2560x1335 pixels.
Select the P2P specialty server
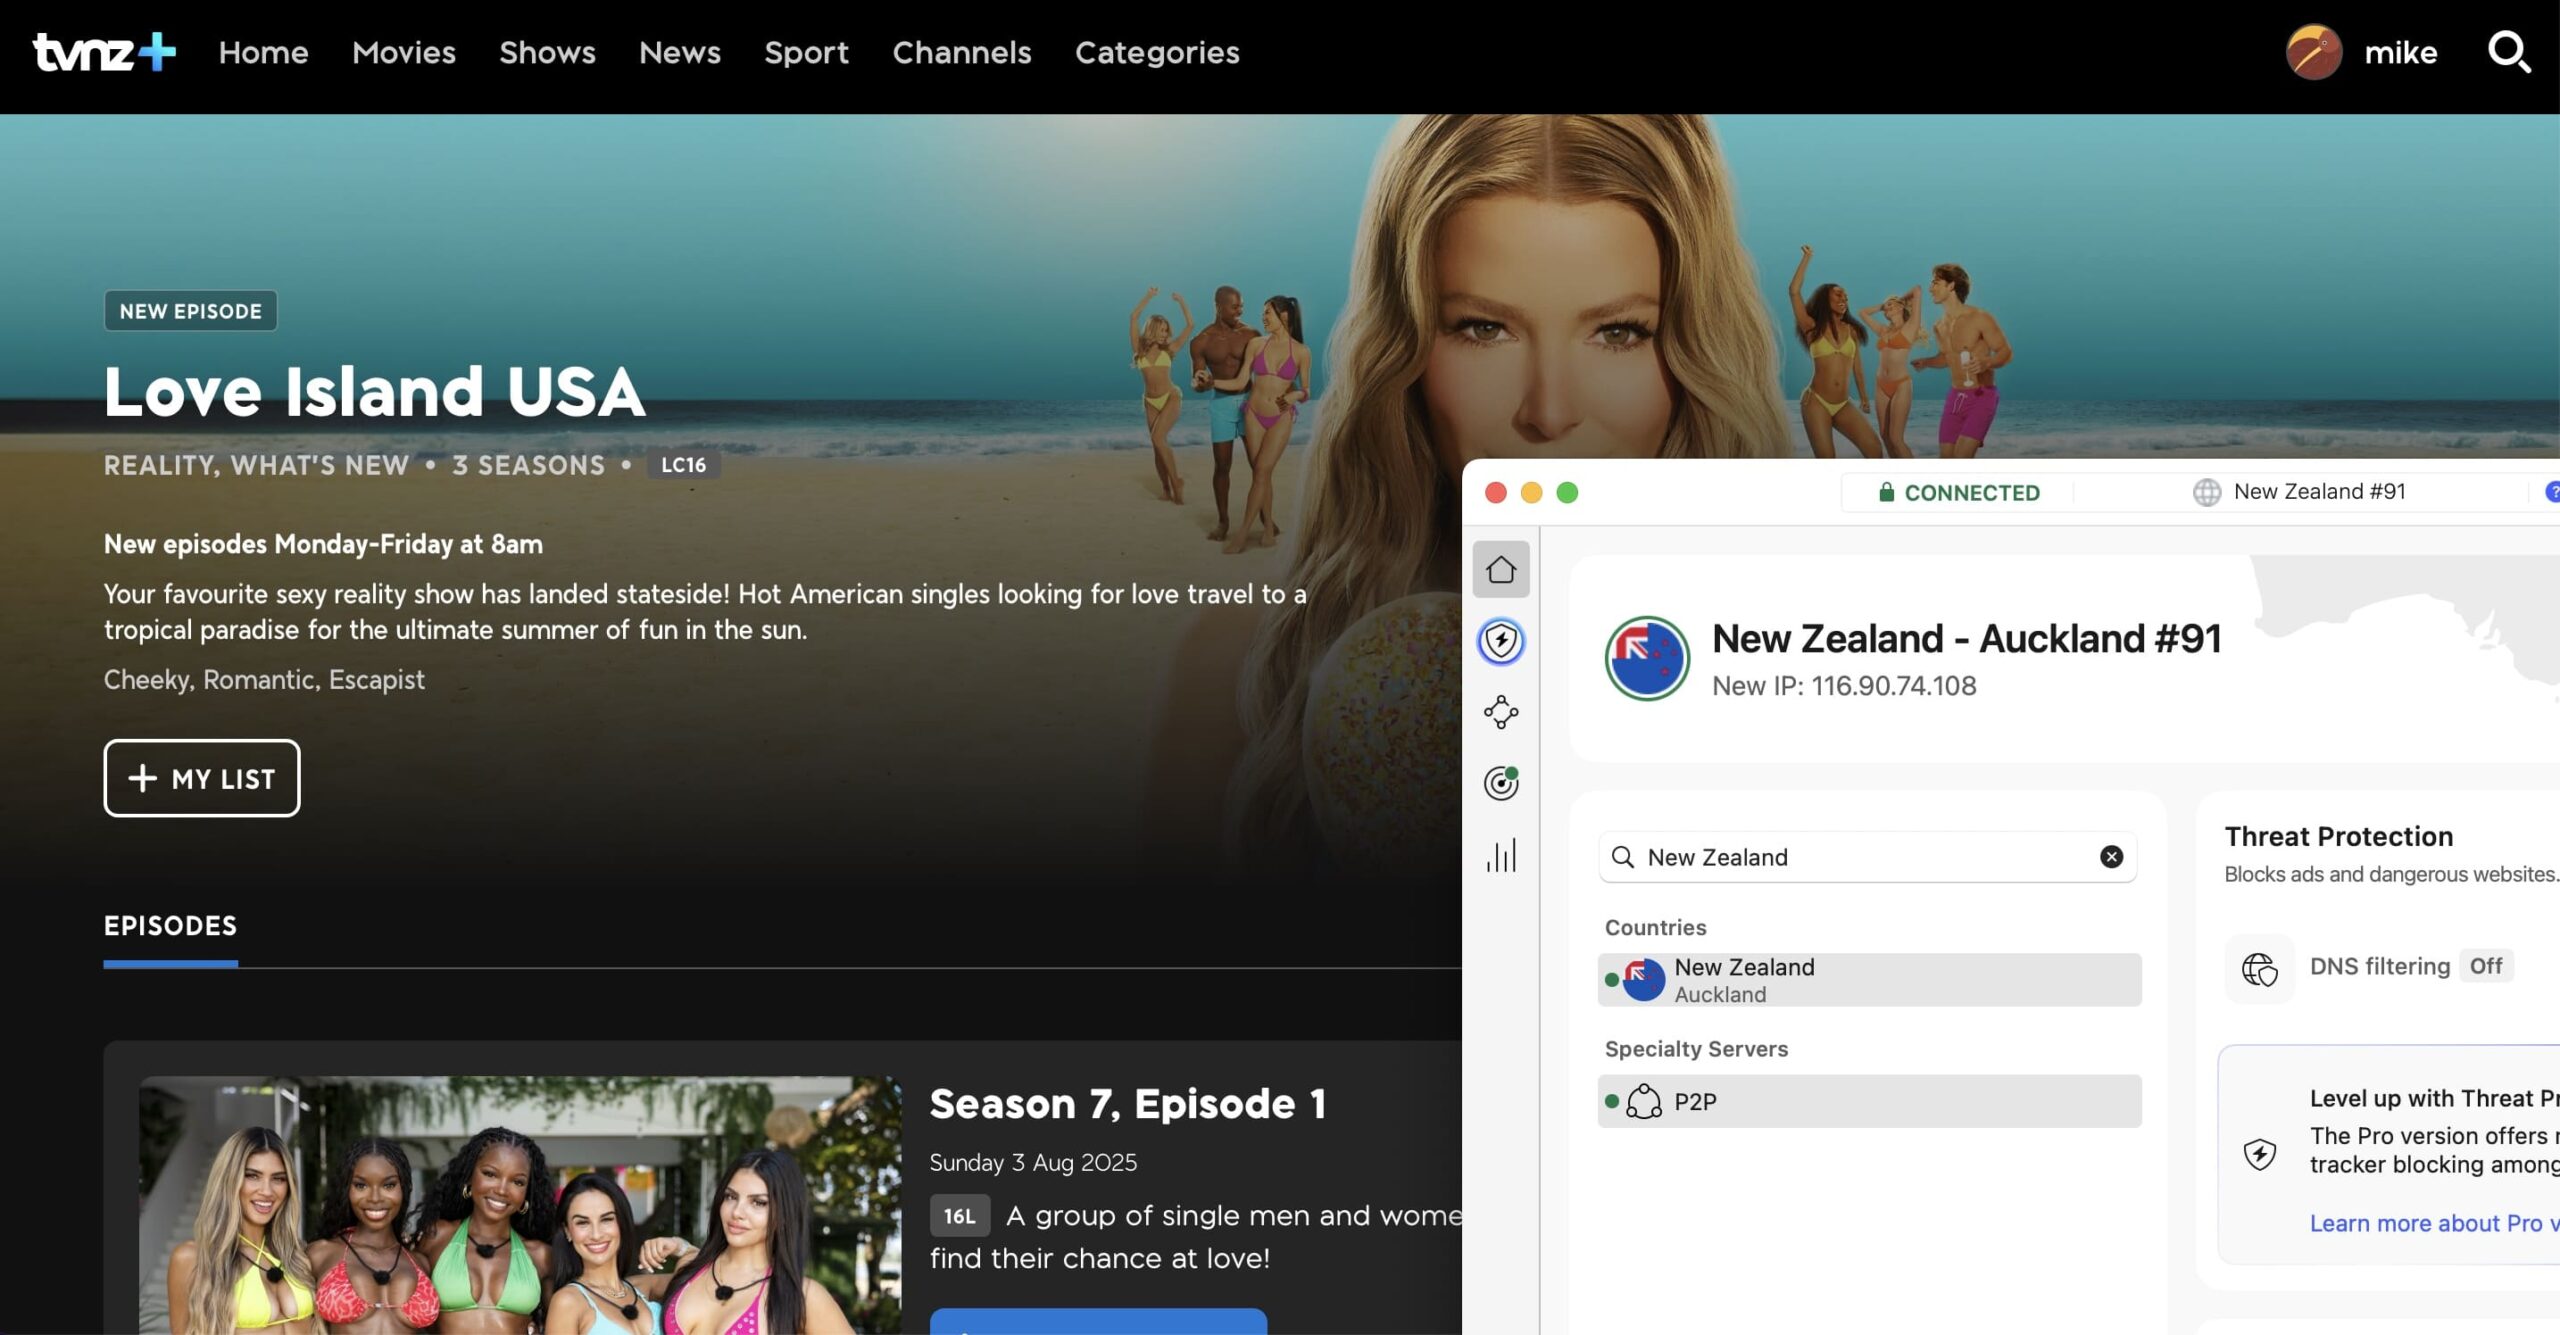point(1868,1101)
